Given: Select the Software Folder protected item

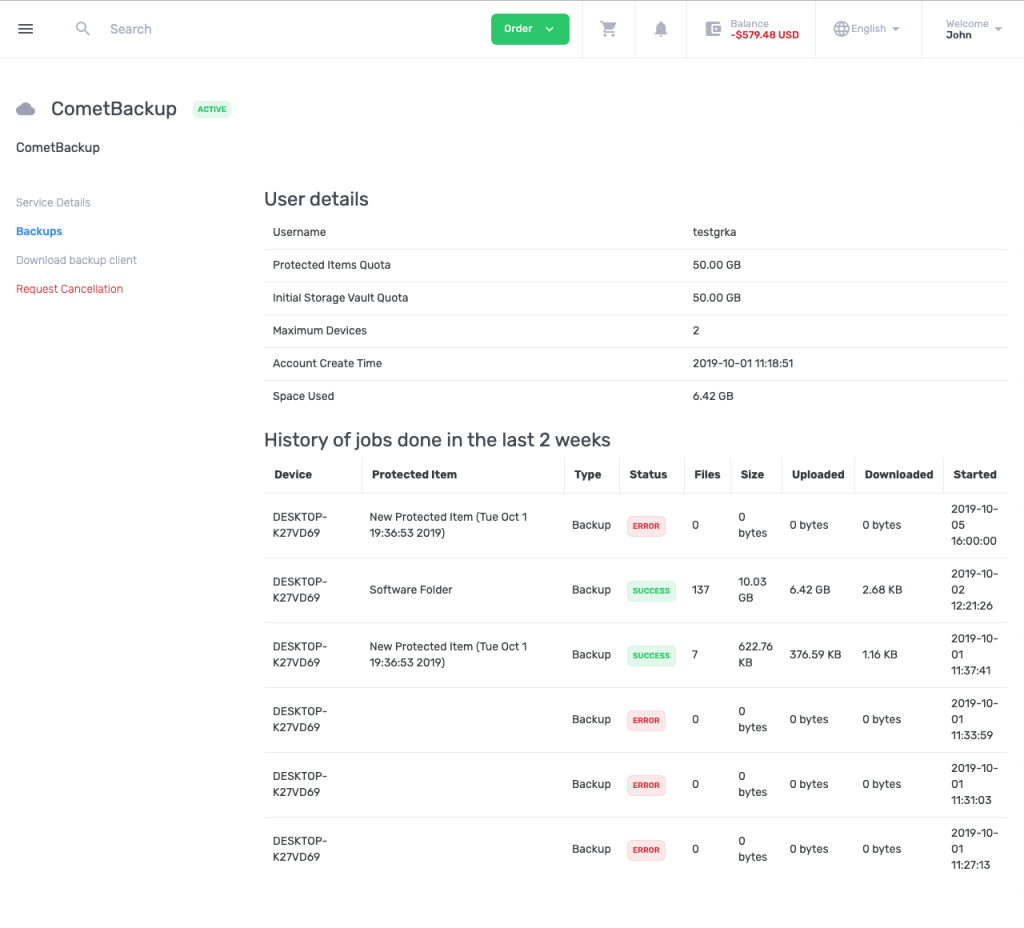Looking at the screenshot, I should tap(411, 590).
